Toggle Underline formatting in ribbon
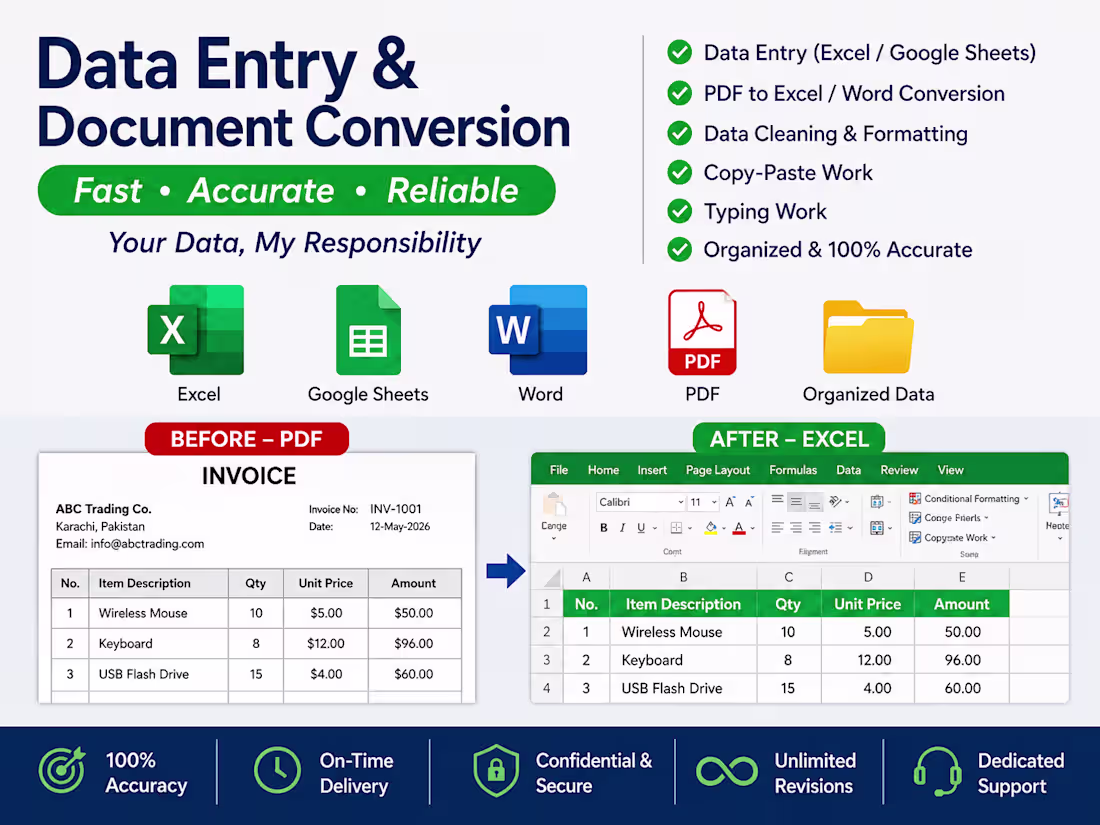Screen dimensions: 1100x825 coord(641,528)
